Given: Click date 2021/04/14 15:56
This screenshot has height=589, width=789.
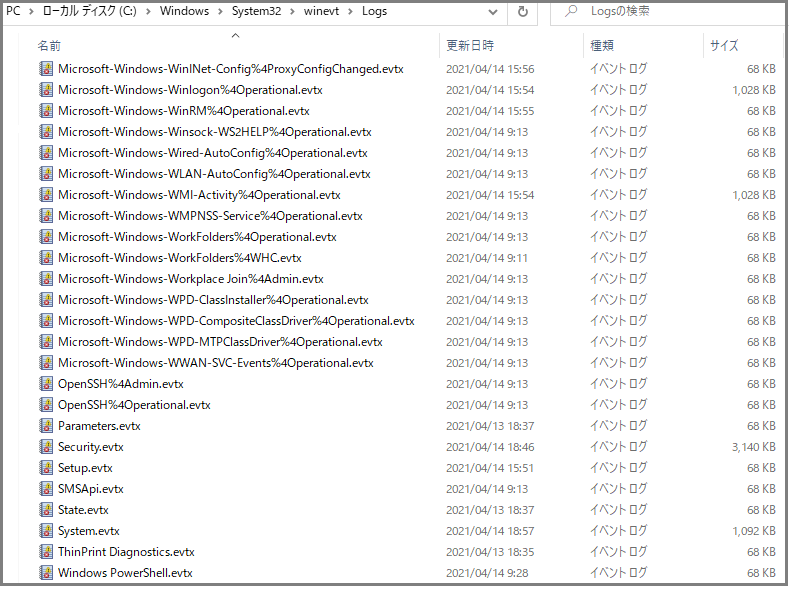Looking at the screenshot, I should click(490, 69).
